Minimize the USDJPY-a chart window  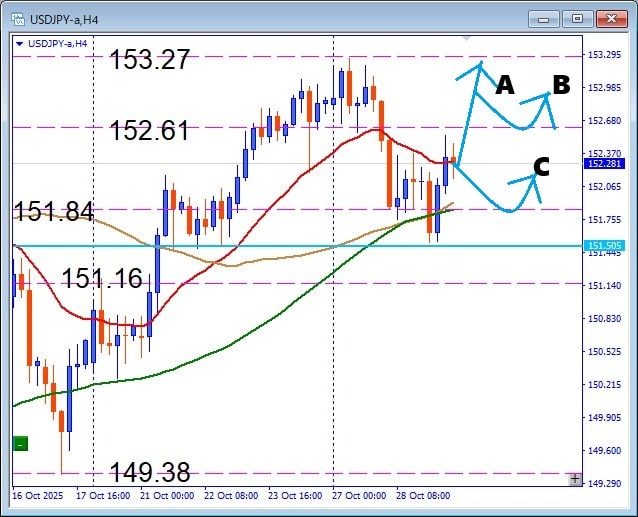point(544,18)
